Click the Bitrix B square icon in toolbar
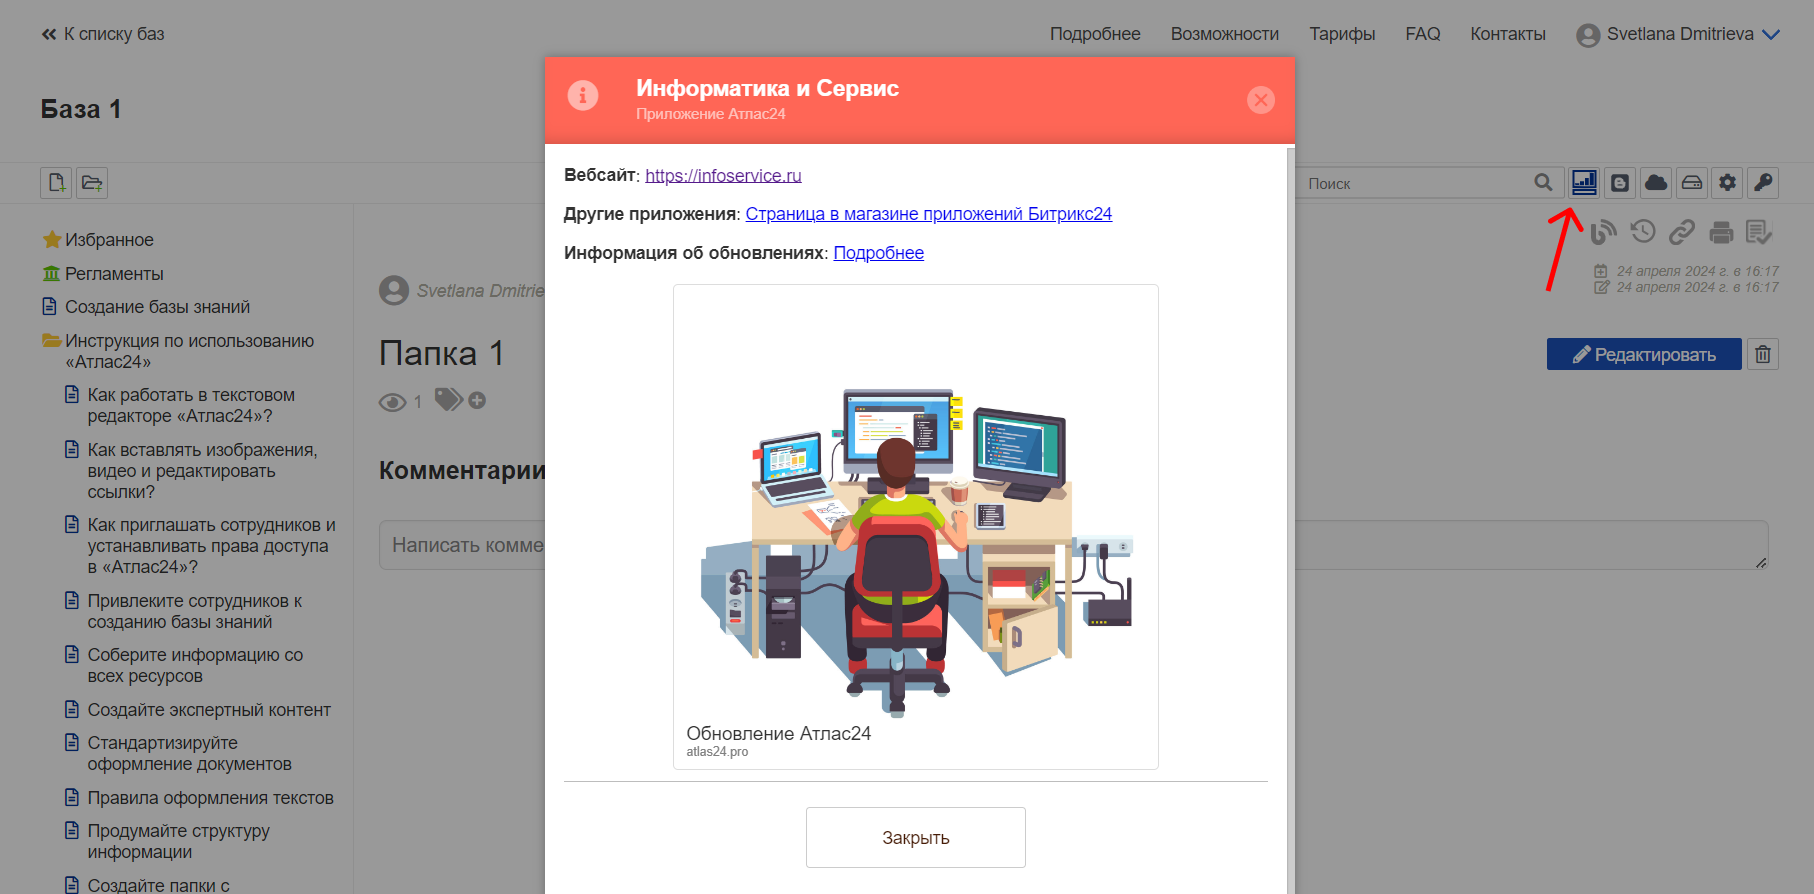 coord(1620,183)
